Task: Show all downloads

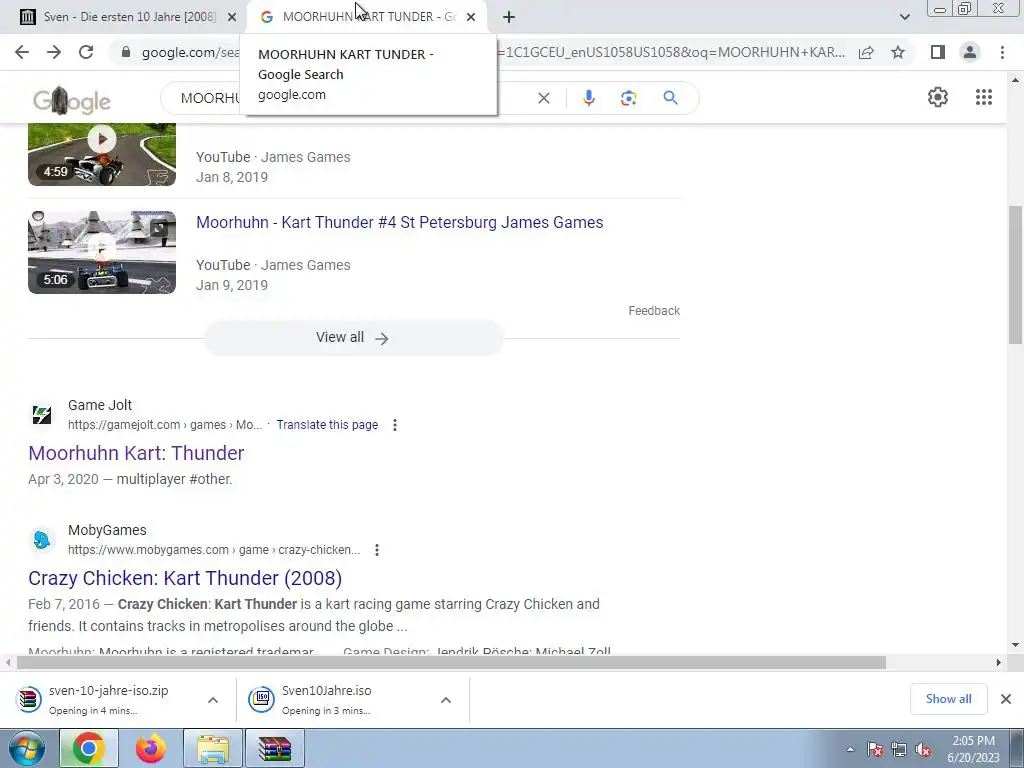Action: click(x=948, y=699)
